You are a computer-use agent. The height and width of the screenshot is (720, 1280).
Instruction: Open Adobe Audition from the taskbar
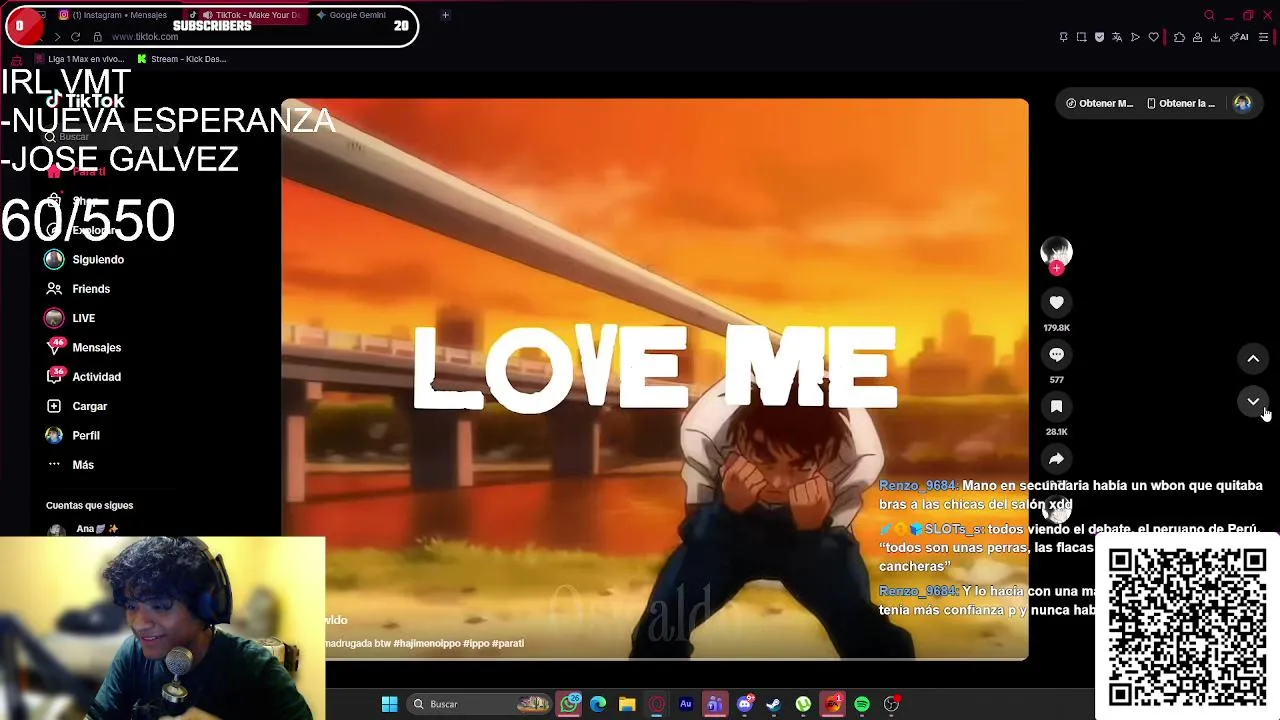pyautogui.click(x=686, y=704)
